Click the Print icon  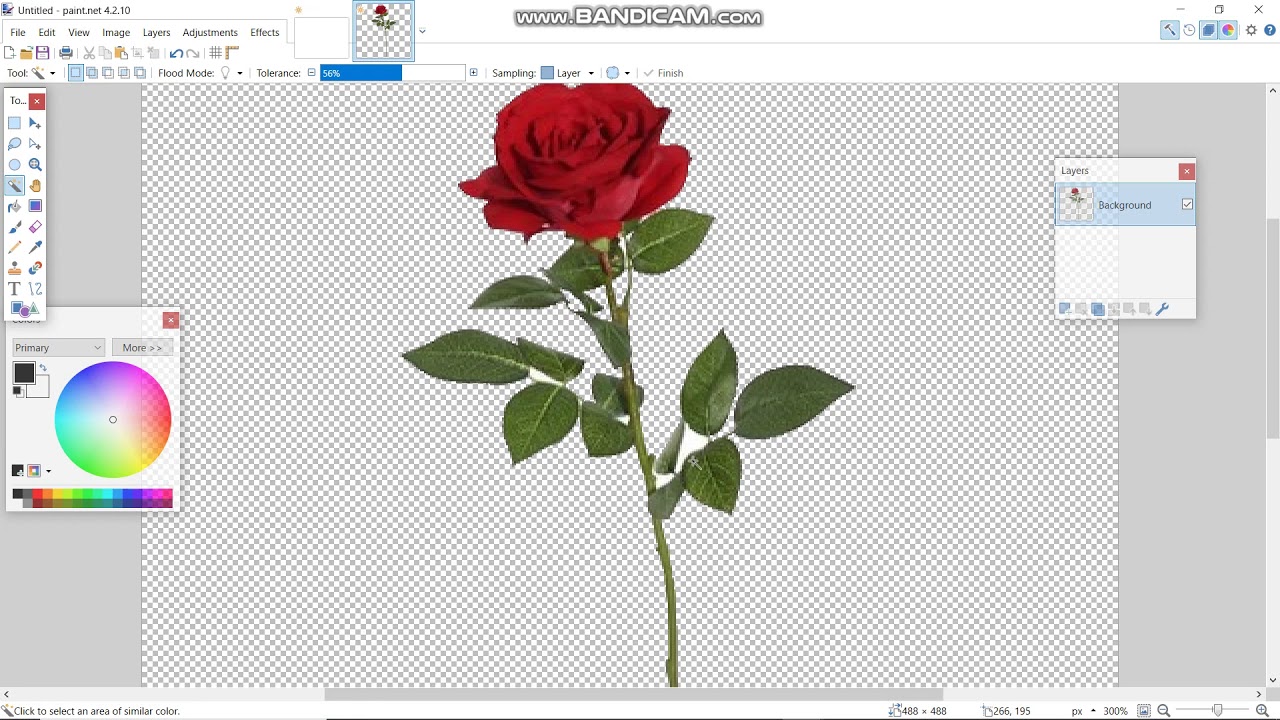[x=66, y=53]
